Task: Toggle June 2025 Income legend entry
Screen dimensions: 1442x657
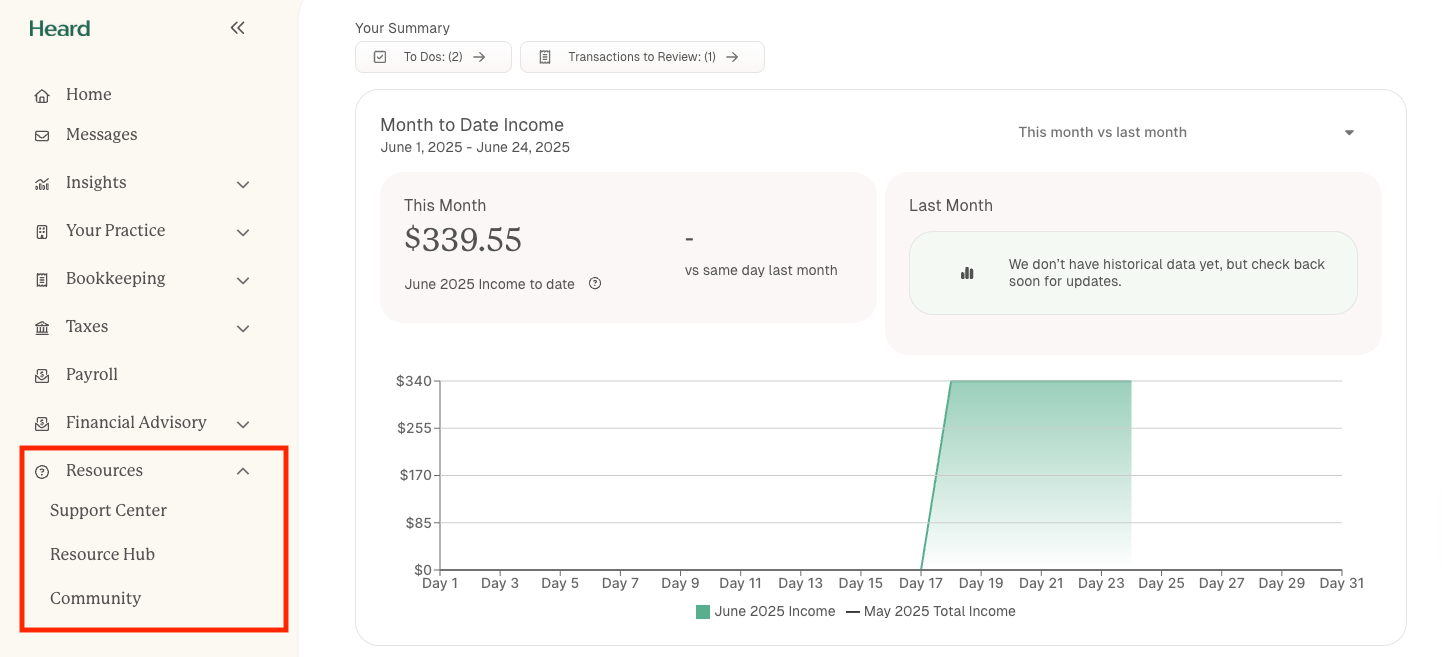Action: 765,612
